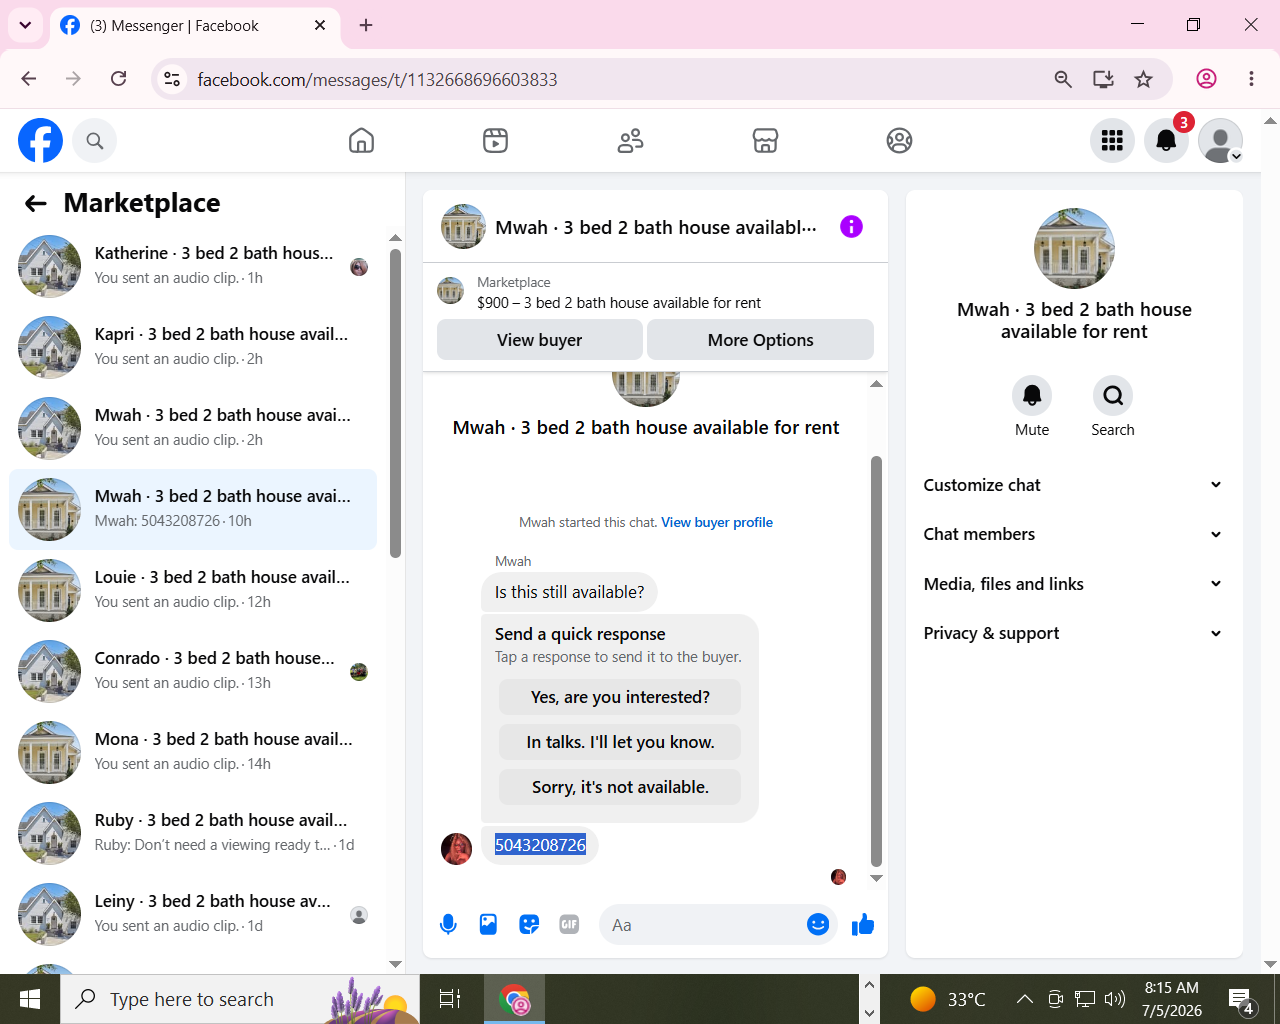The image size is (1280, 1024).
Task: Click Mwah's message avatar
Action: pos(457,848)
